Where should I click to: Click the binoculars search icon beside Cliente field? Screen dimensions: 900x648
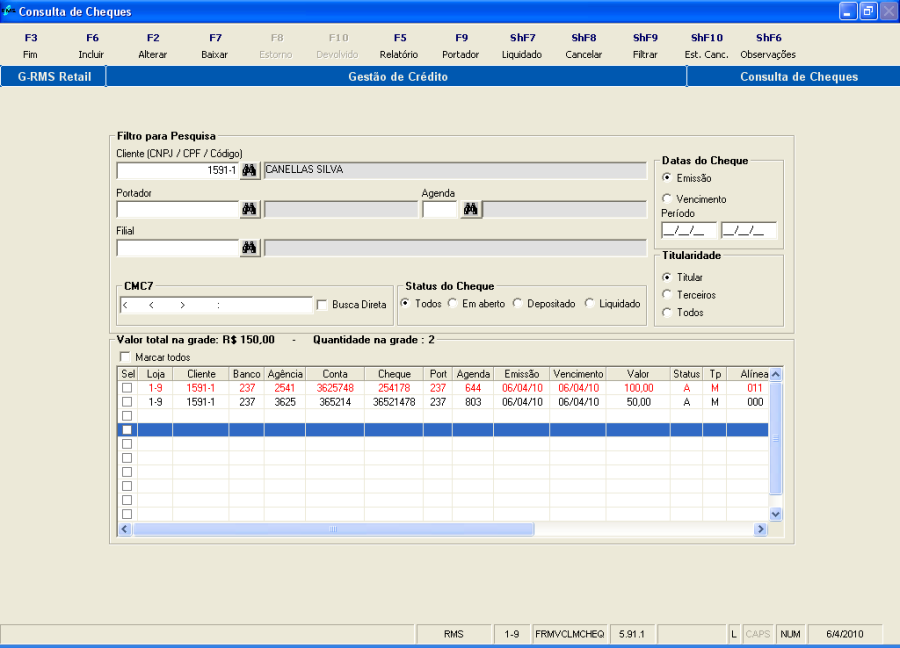(249, 171)
